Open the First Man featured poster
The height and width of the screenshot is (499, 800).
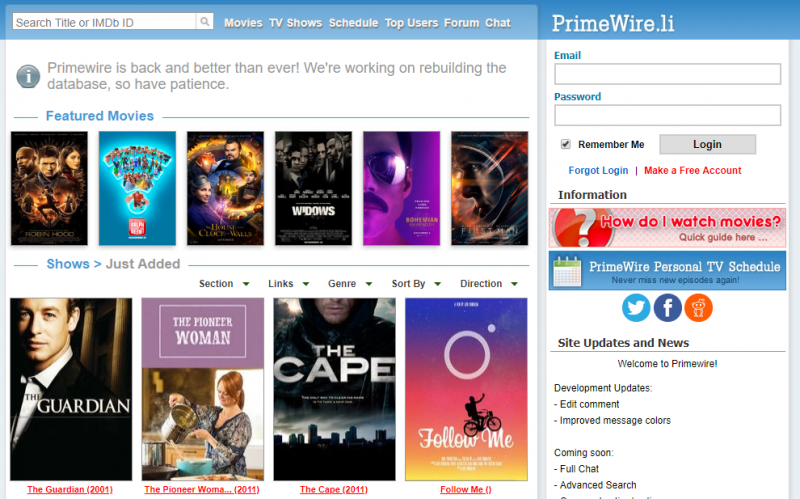[x=490, y=188]
